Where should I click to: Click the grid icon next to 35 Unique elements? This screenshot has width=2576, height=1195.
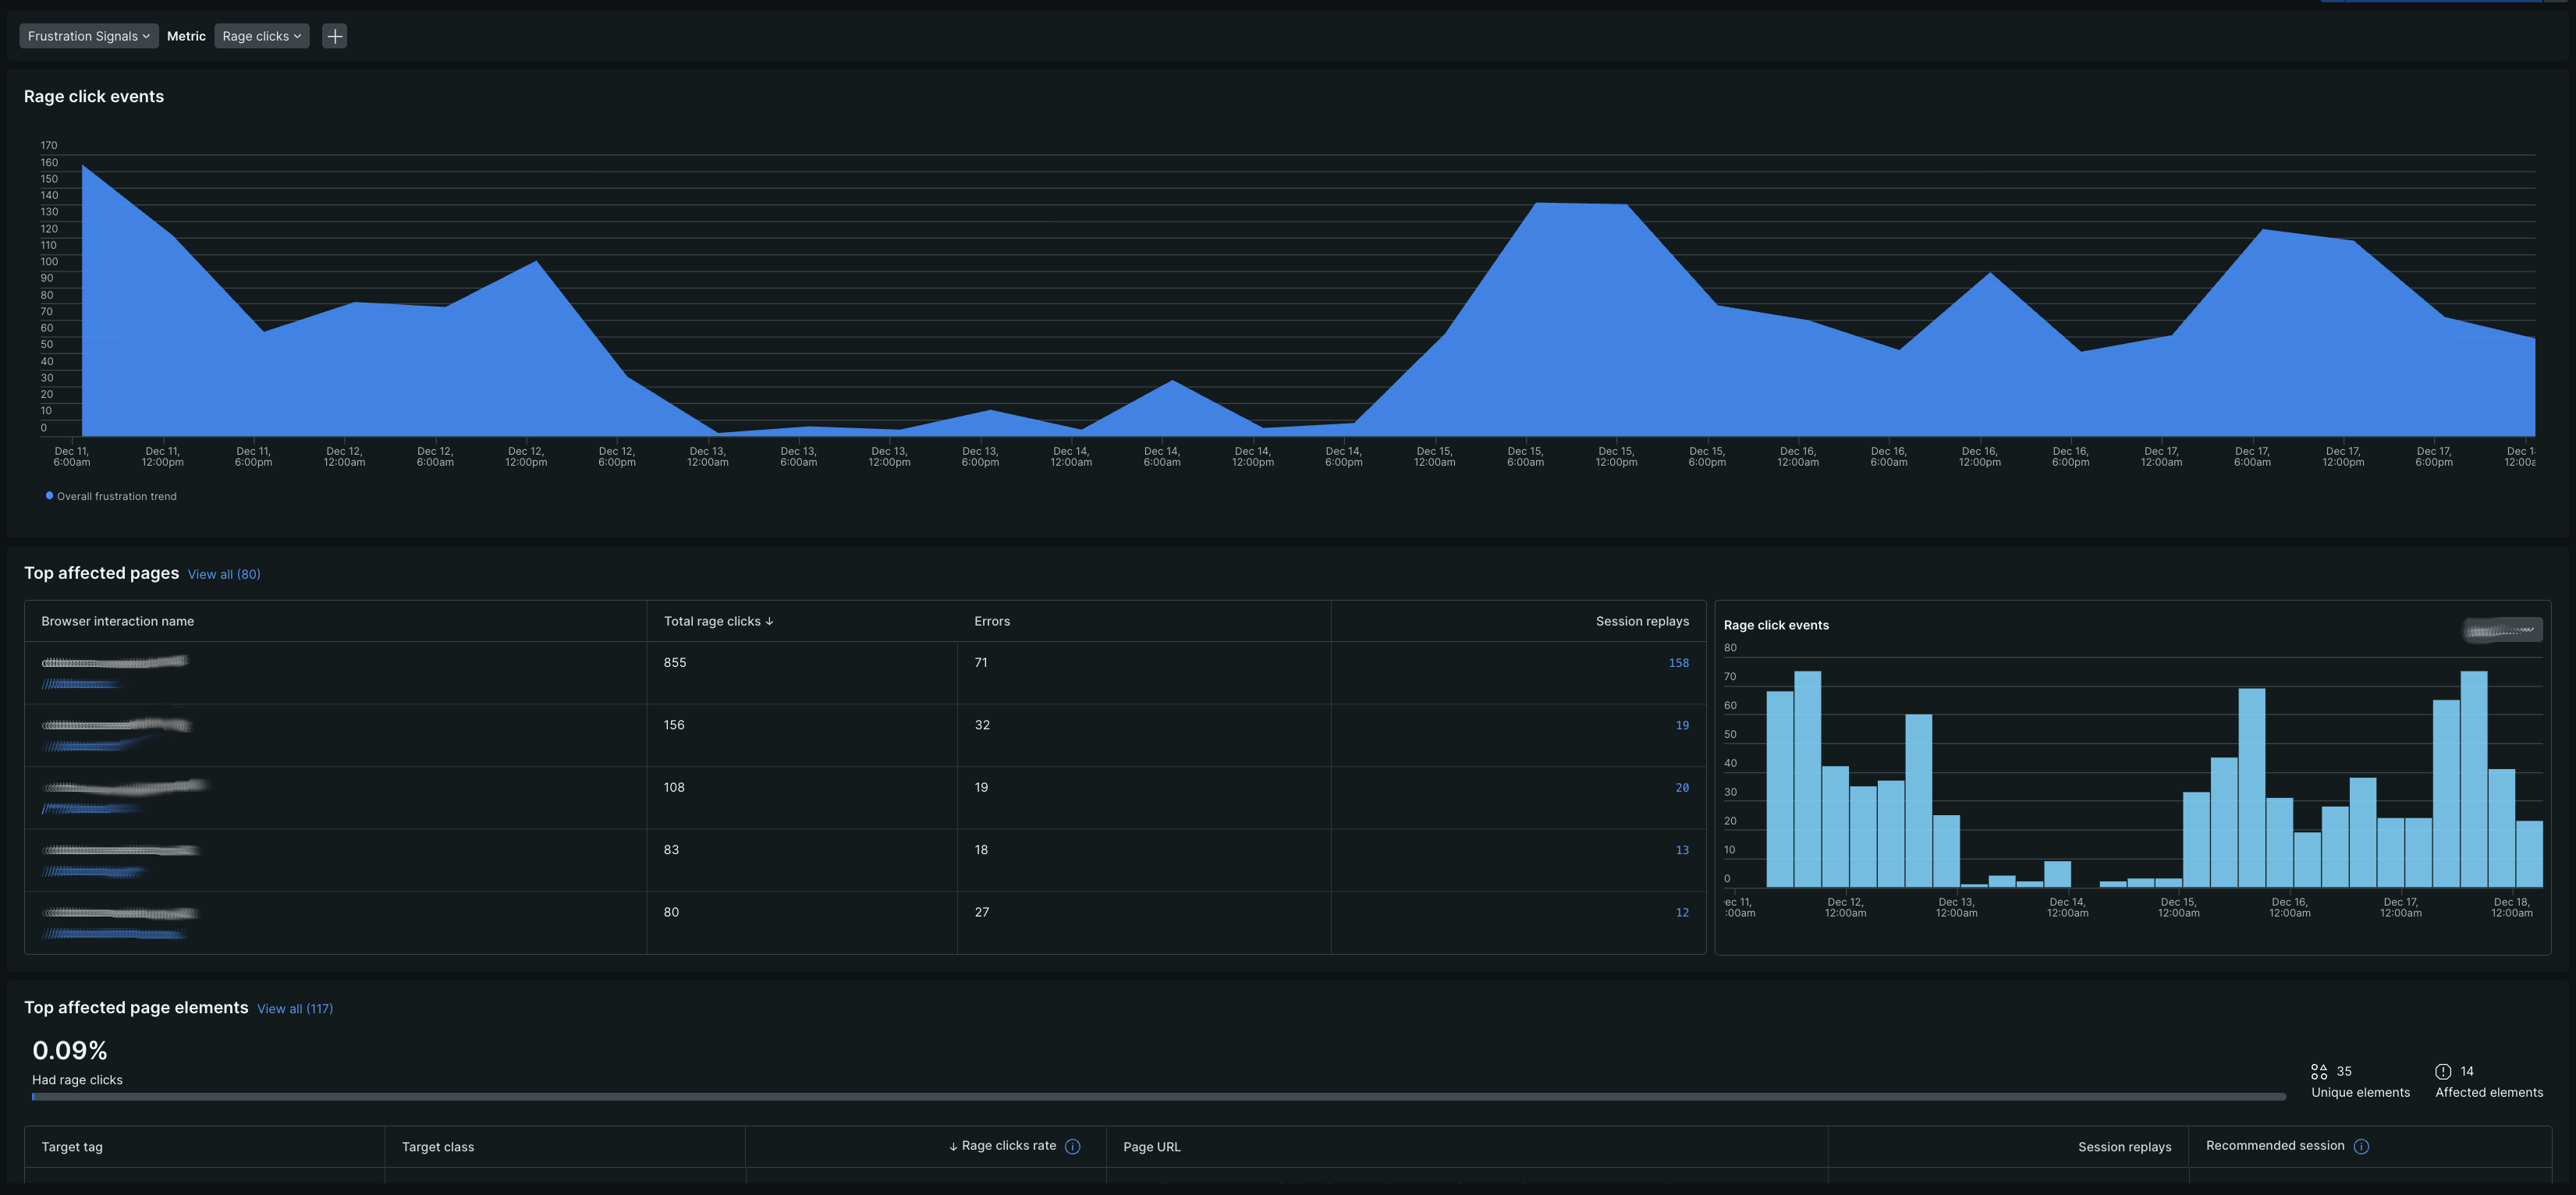click(x=2321, y=1071)
